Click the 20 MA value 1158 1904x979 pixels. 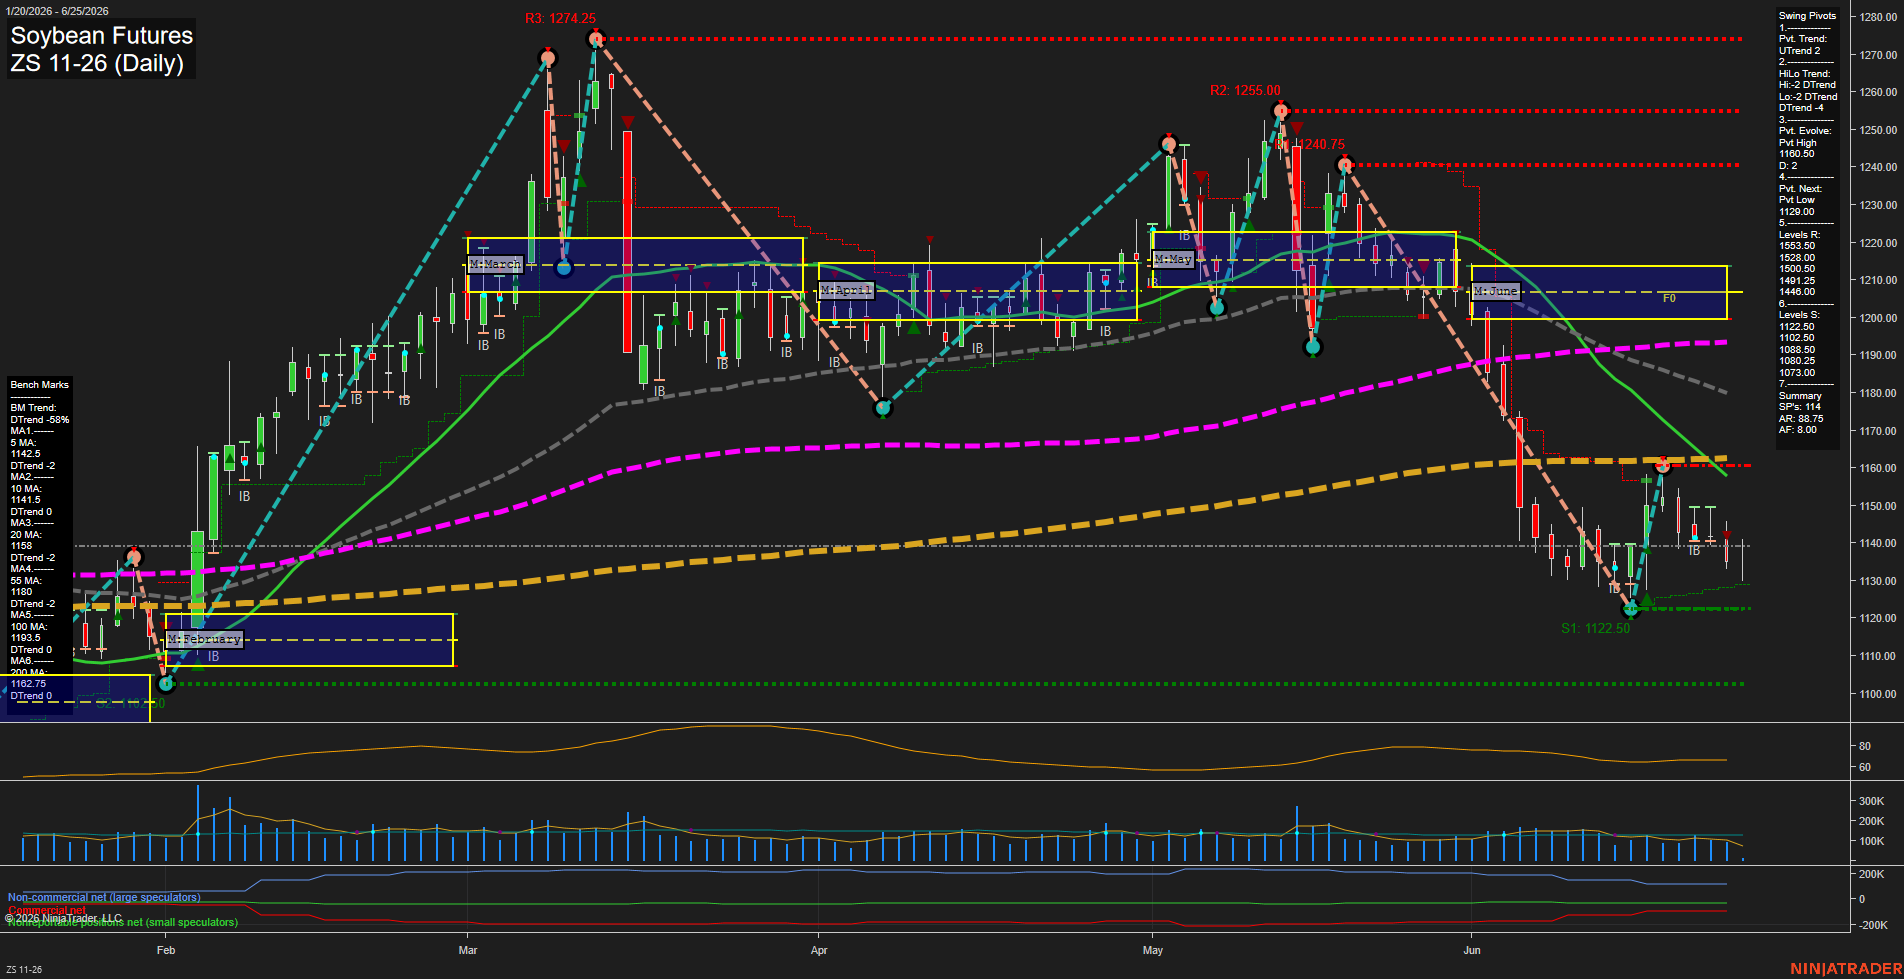point(21,546)
